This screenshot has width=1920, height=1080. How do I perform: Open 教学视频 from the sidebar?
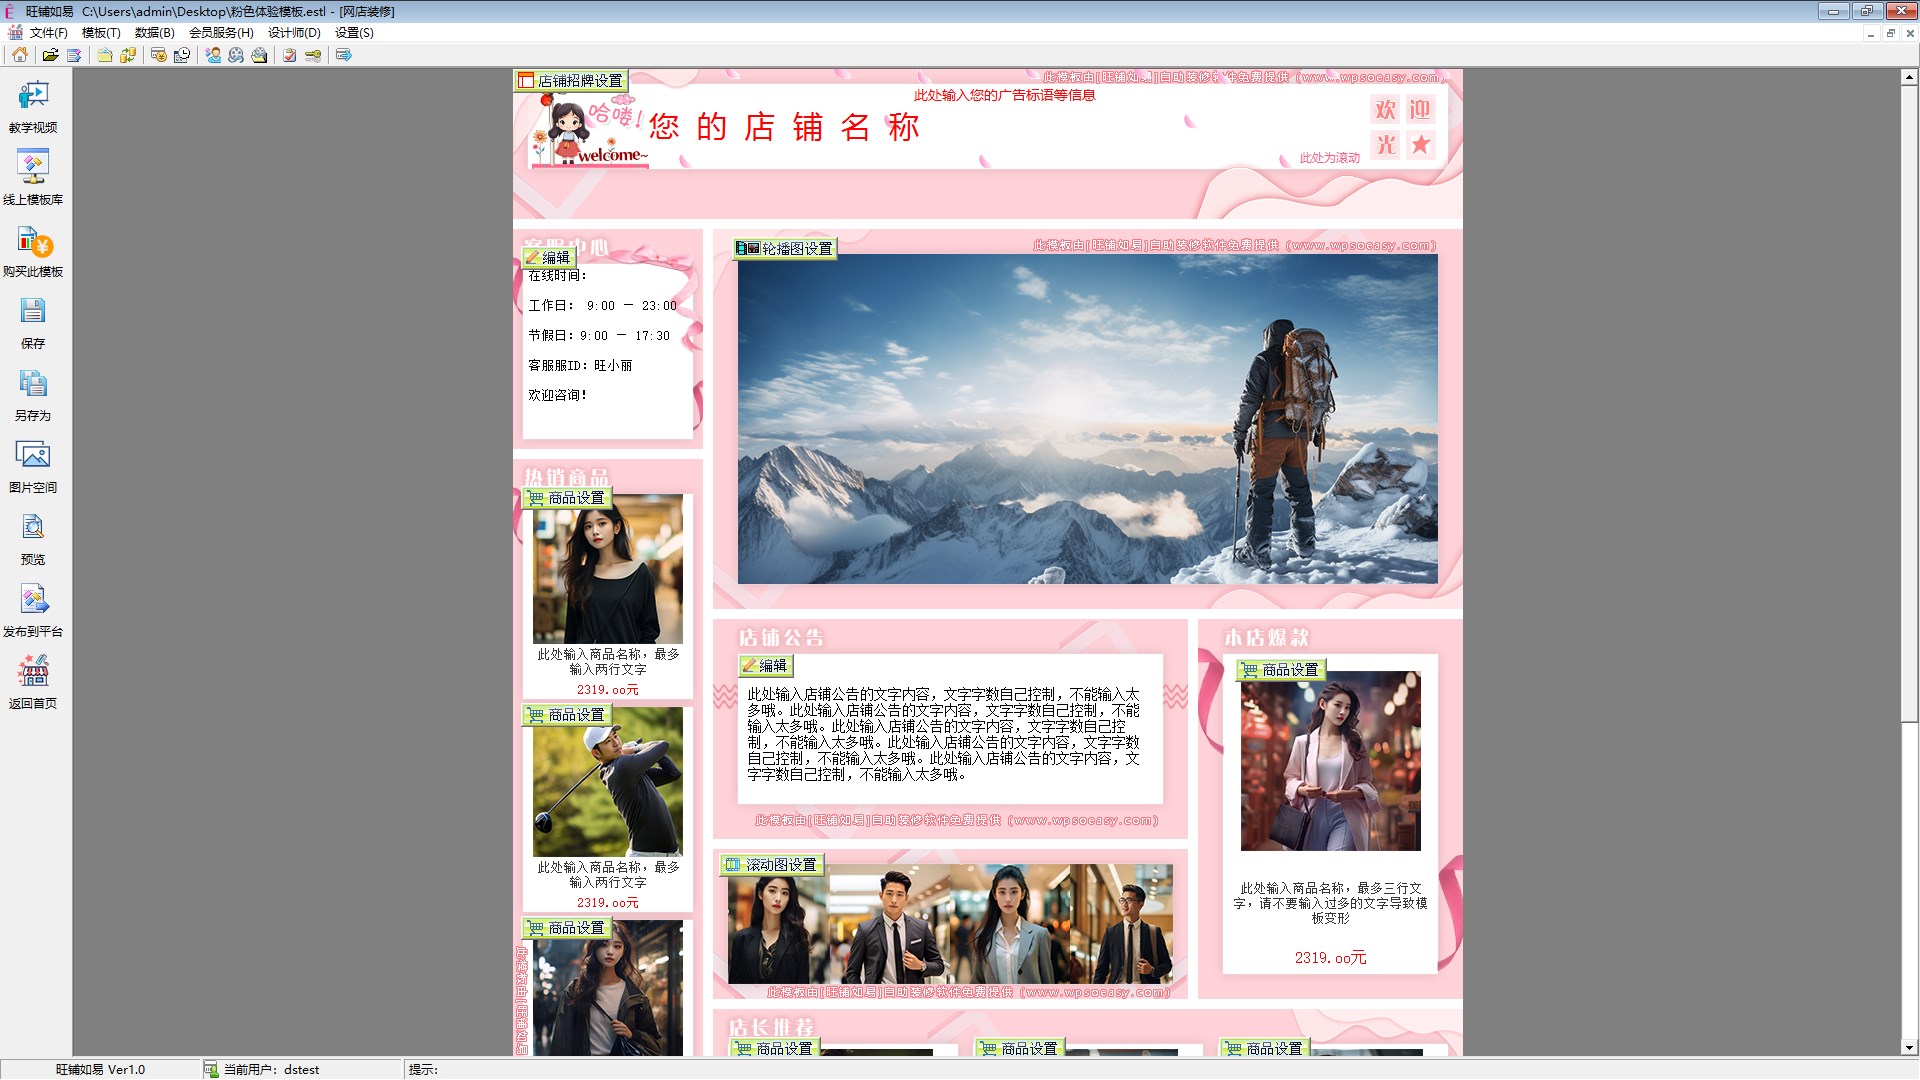[33, 106]
